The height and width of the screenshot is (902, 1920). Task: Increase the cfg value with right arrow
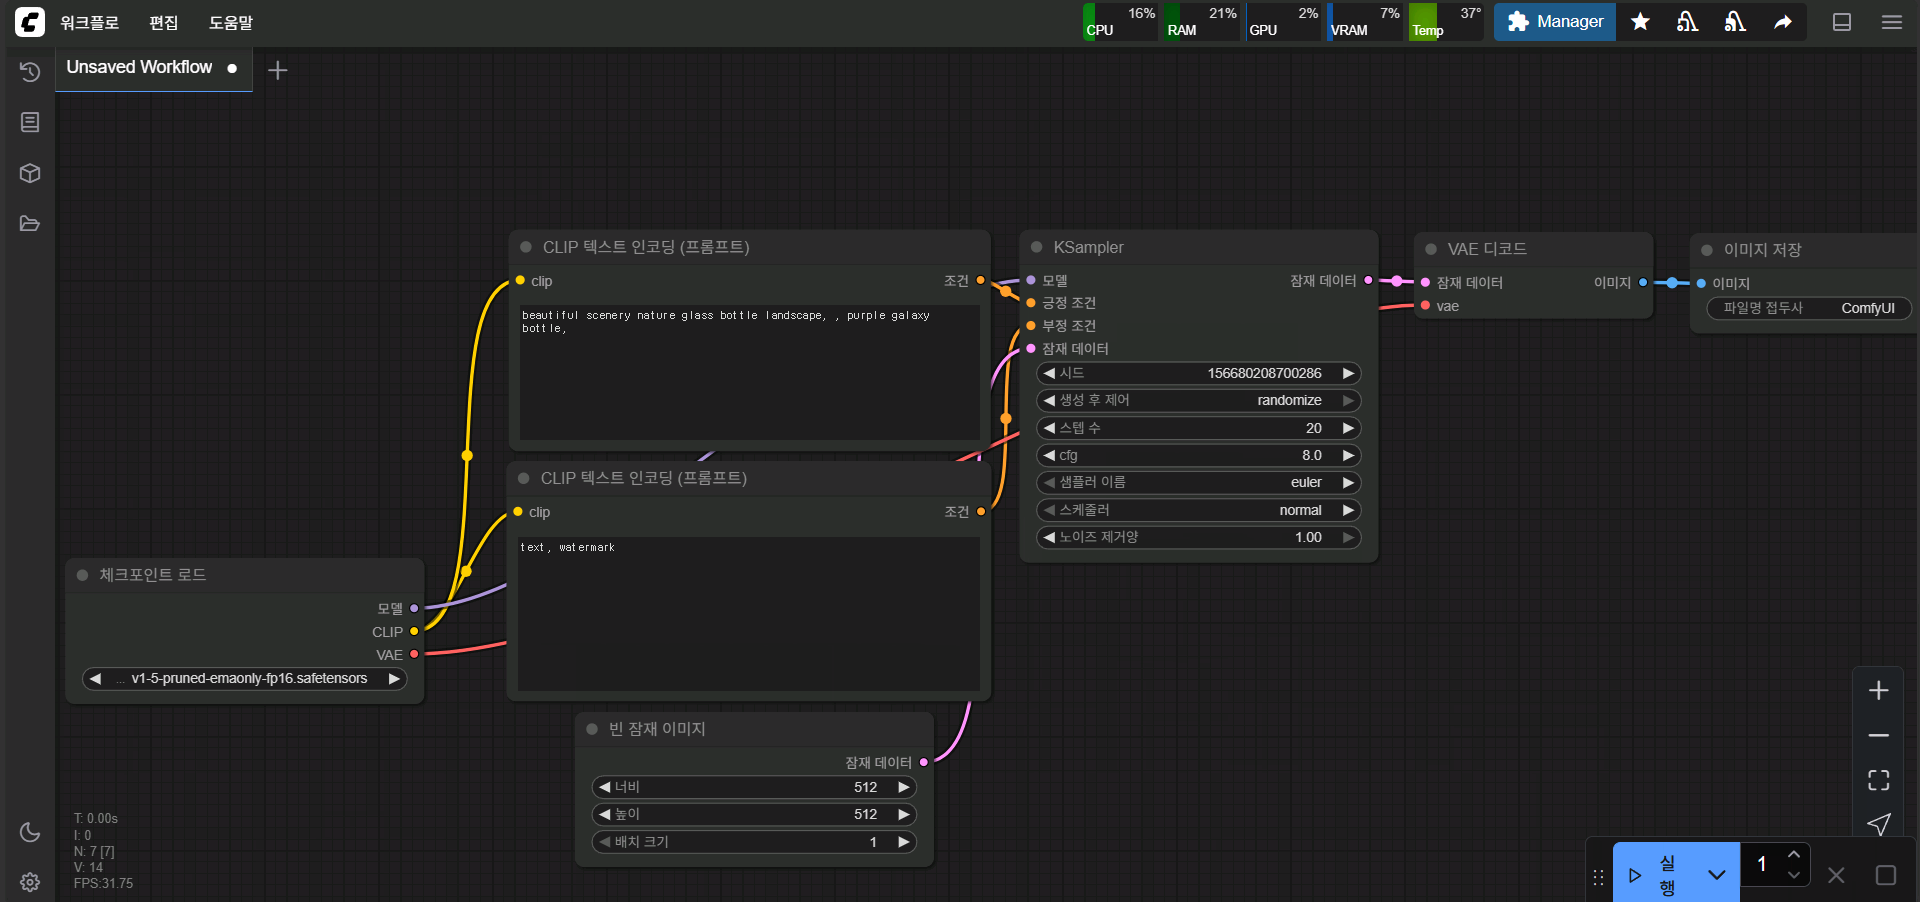pos(1348,456)
